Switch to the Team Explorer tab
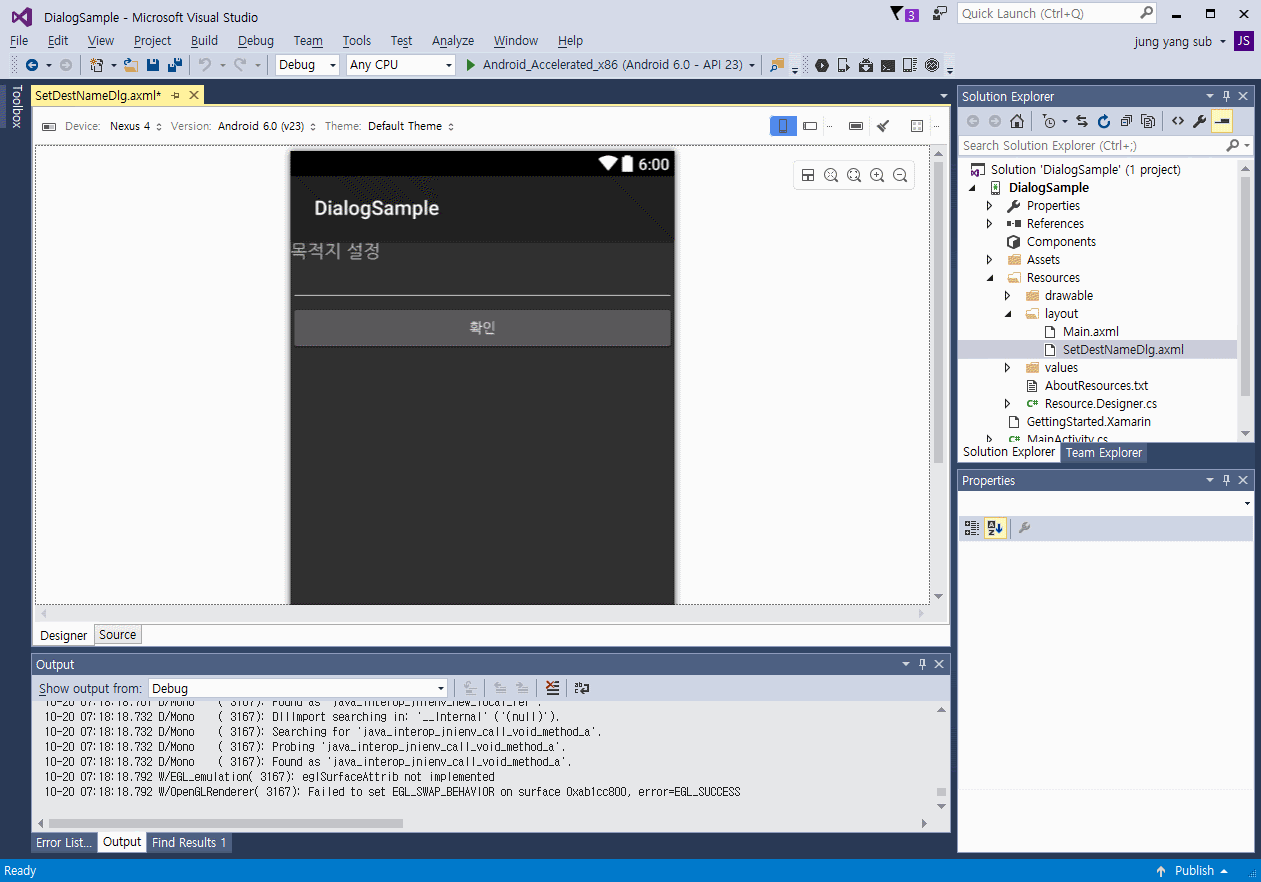The width and height of the screenshot is (1261, 882). click(x=1103, y=452)
